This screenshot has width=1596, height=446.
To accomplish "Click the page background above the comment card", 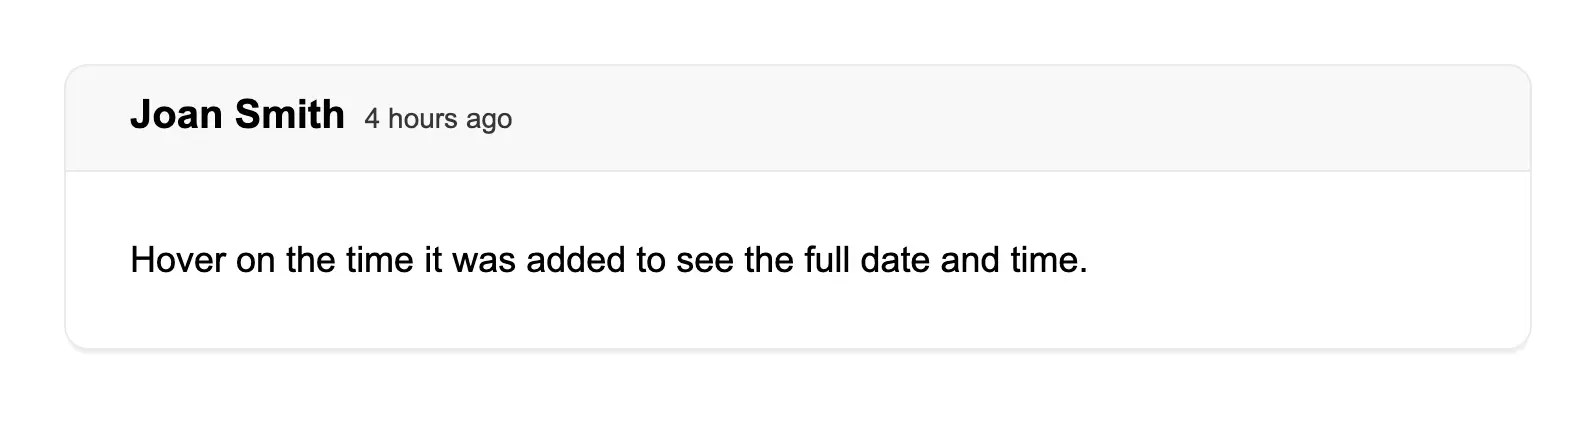I will pos(798,30).
